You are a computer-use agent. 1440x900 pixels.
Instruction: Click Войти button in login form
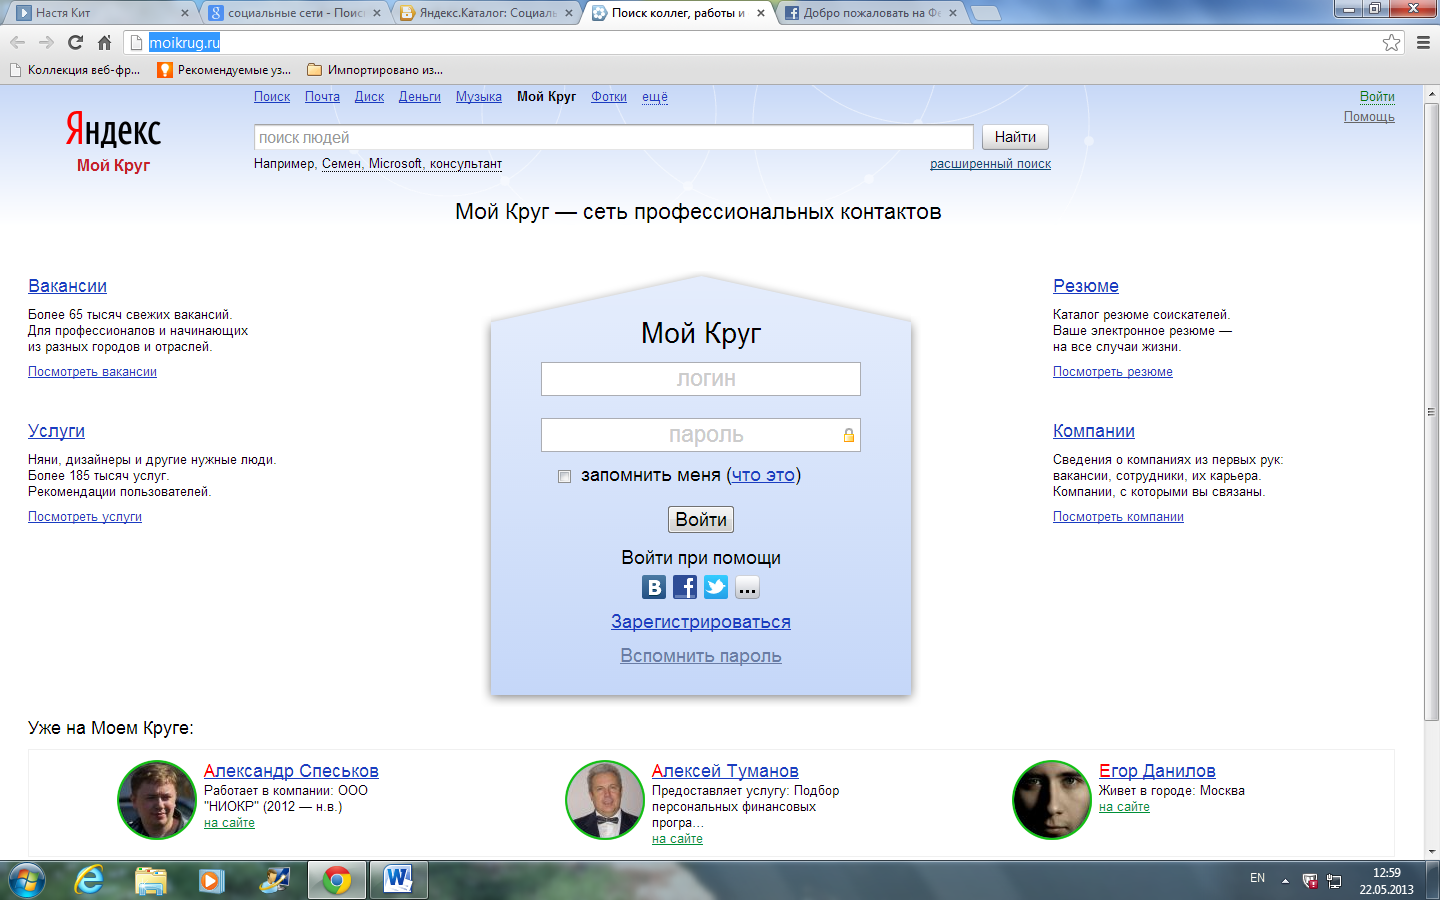pyautogui.click(x=701, y=519)
